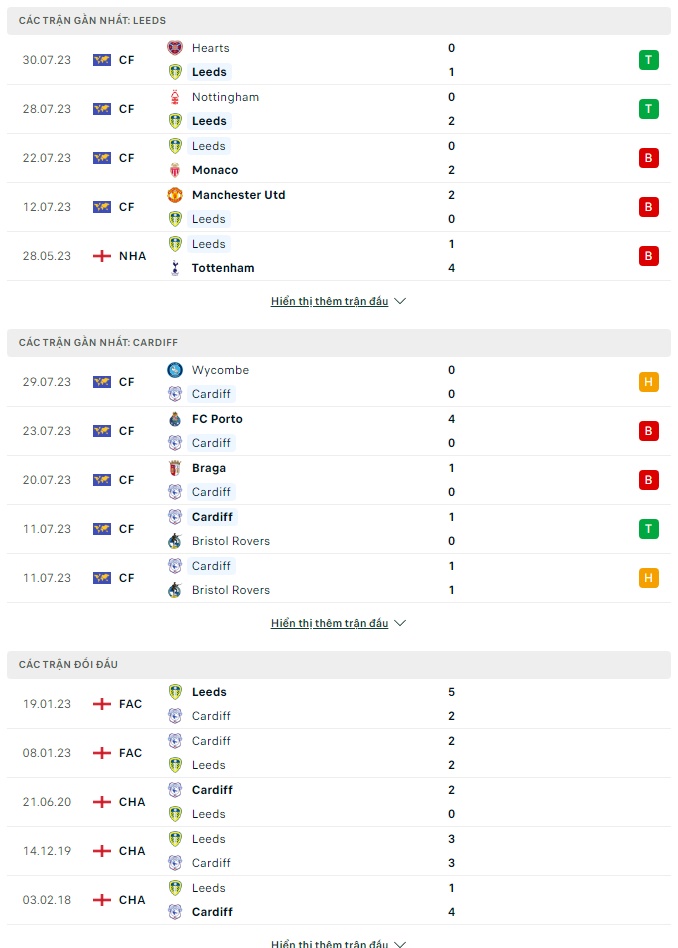Click red B badge for Tottenham match
678x948 pixels.
point(648,256)
